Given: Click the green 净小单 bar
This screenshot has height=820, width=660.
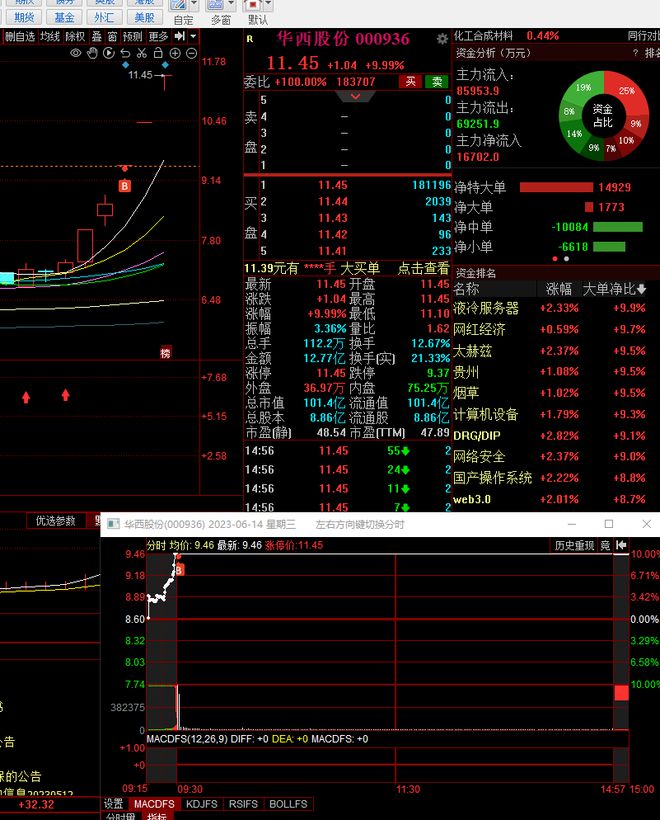Looking at the screenshot, I should (x=609, y=247).
